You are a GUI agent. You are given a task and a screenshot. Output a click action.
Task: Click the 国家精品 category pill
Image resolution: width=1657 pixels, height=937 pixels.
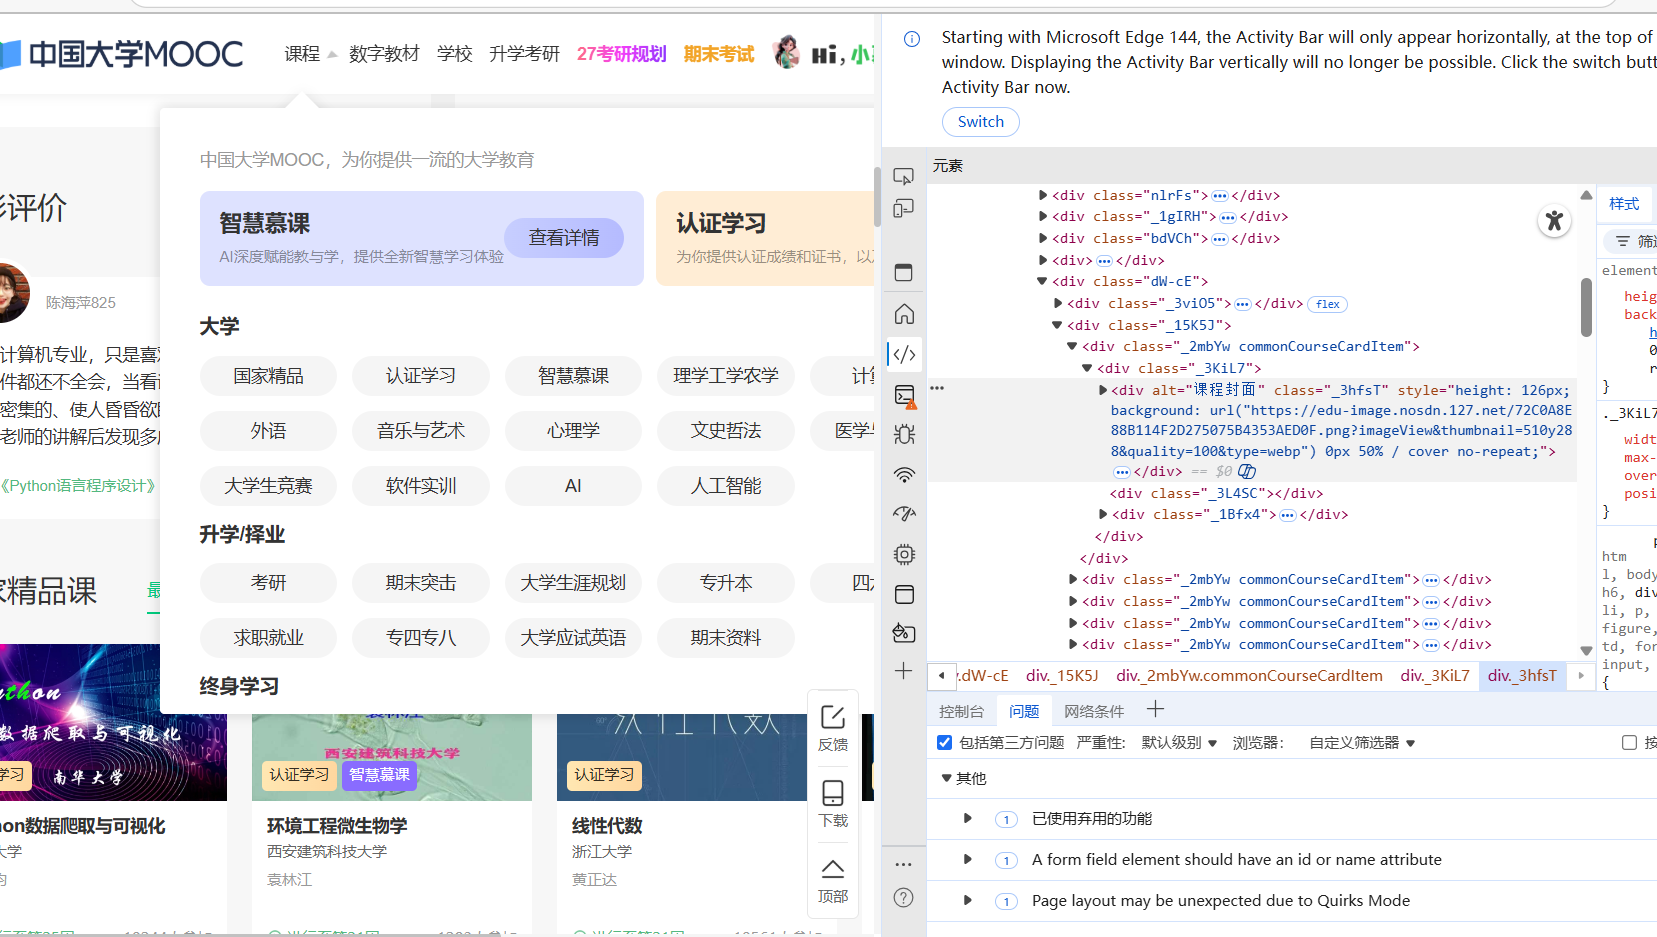click(x=269, y=376)
